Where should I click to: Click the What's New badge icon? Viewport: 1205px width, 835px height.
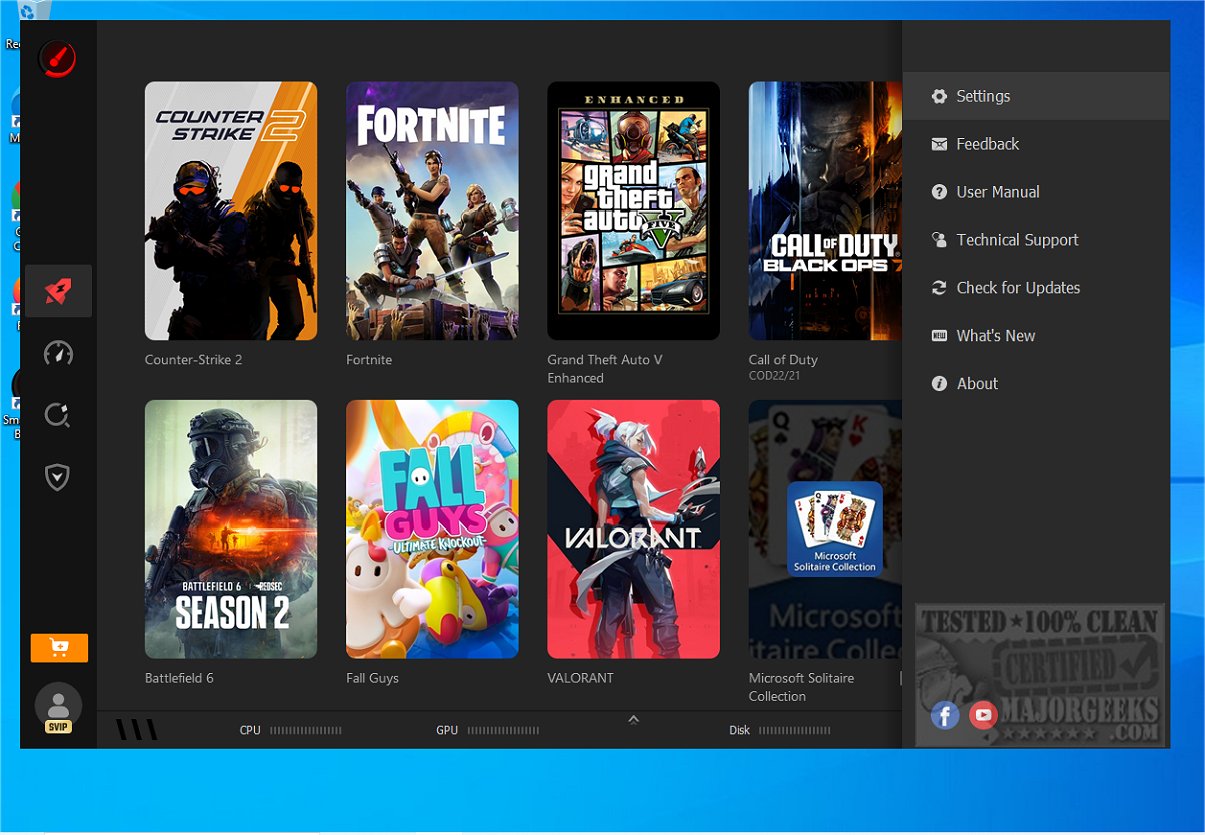[x=939, y=336]
